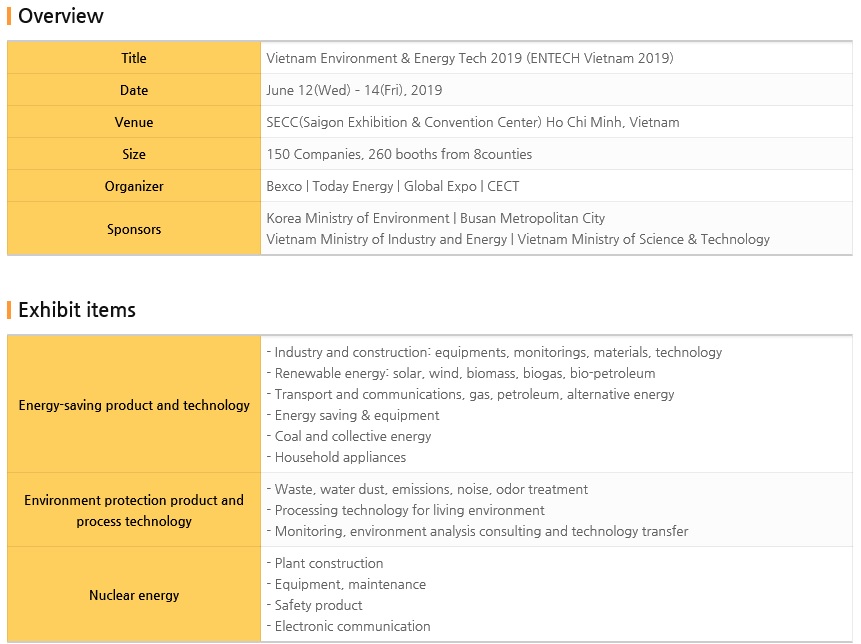Click the Renewable energy list item
The image size is (861, 644).
click(x=464, y=373)
